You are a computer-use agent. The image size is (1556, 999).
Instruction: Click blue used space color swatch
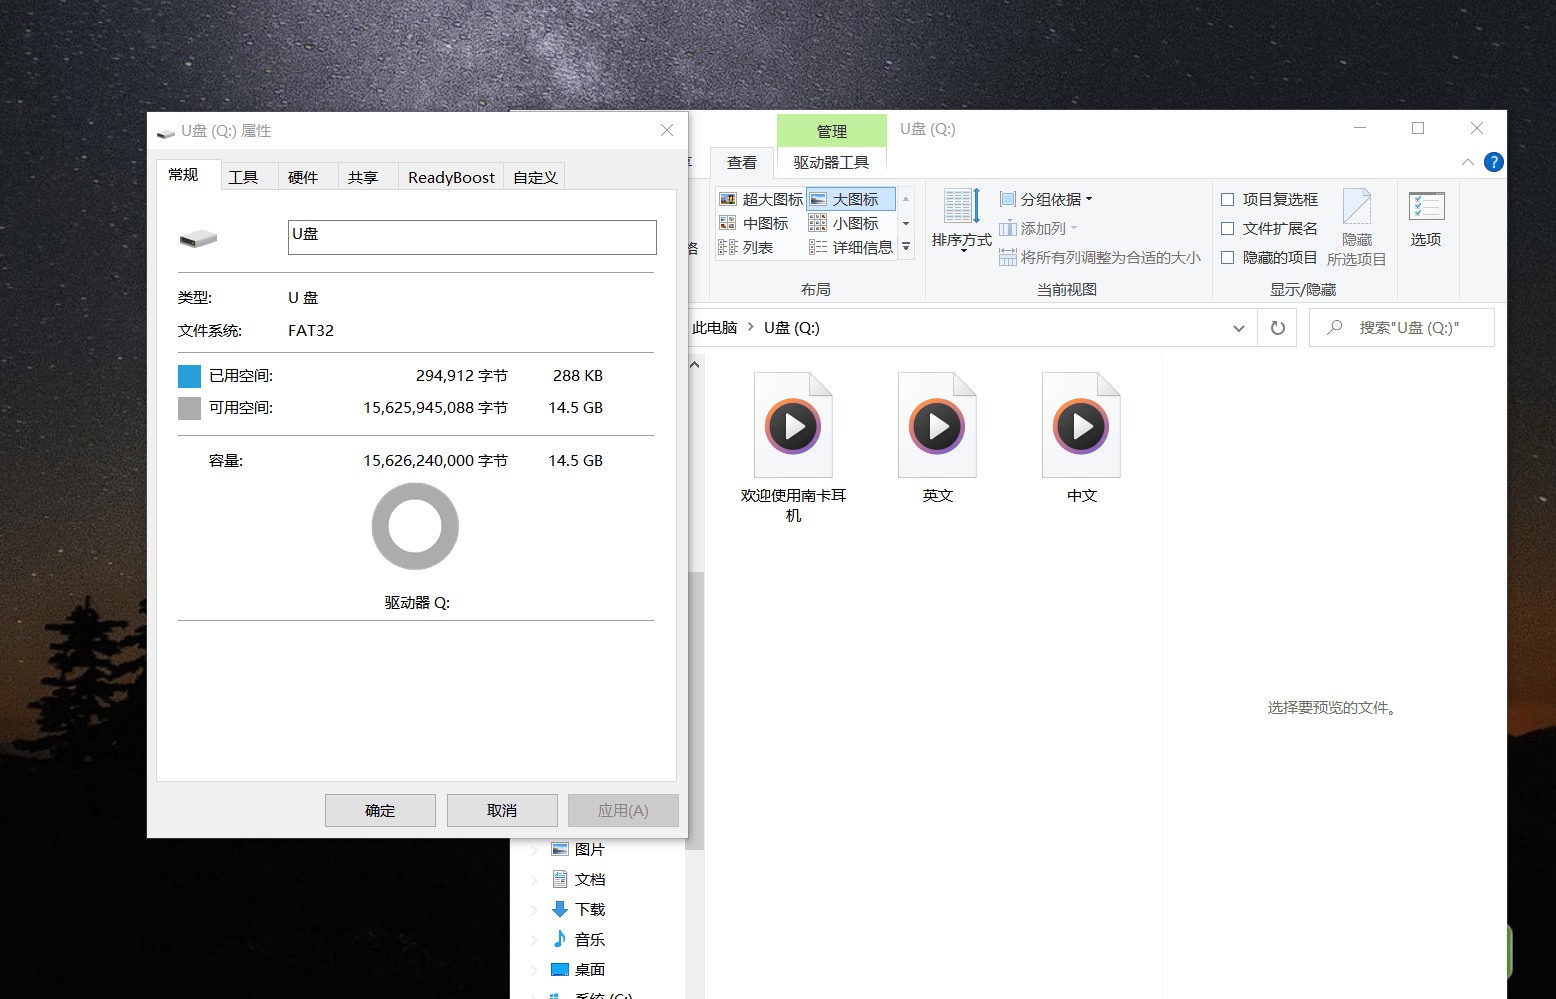click(x=189, y=376)
